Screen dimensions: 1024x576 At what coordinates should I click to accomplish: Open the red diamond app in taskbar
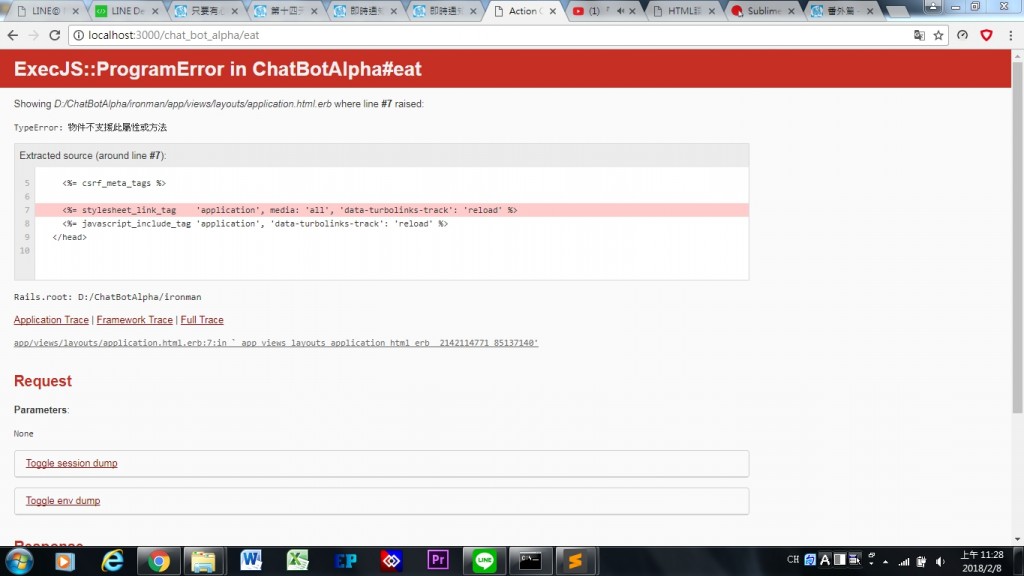tap(391, 561)
